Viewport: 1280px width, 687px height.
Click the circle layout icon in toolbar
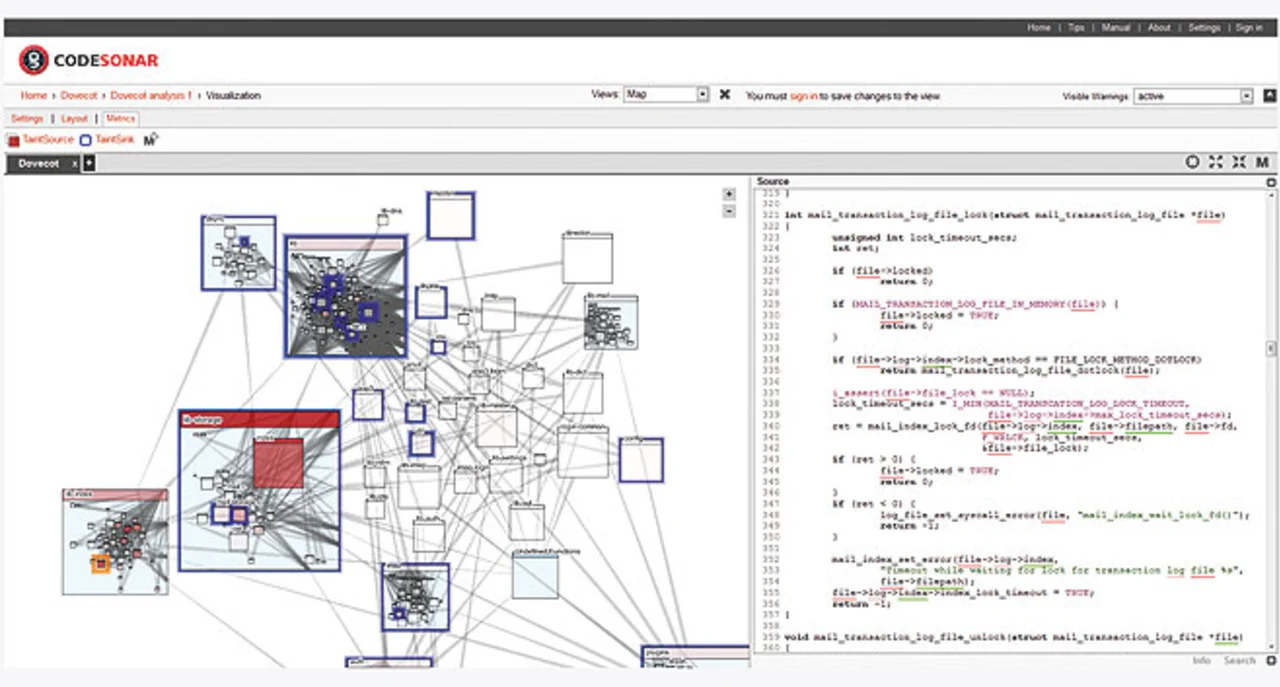tap(1192, 162)
